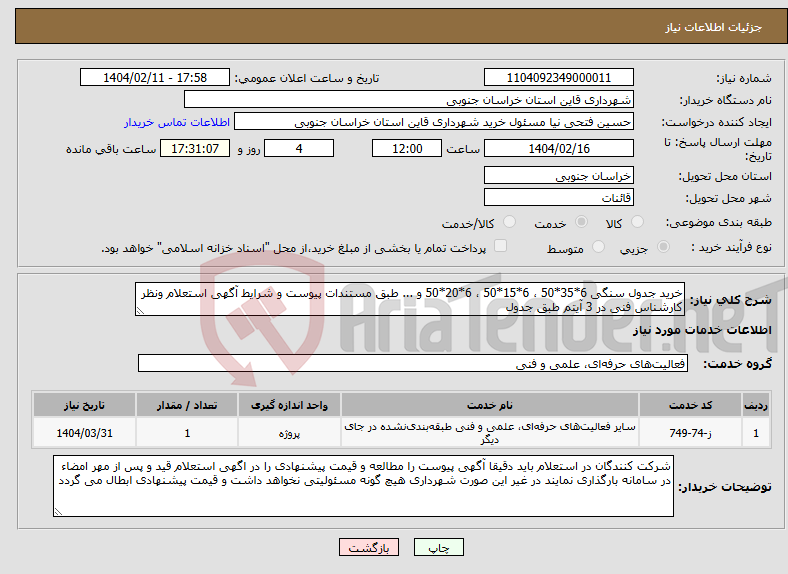Click the کد خدمت column header
788x574 pixels.
[691, 405]
